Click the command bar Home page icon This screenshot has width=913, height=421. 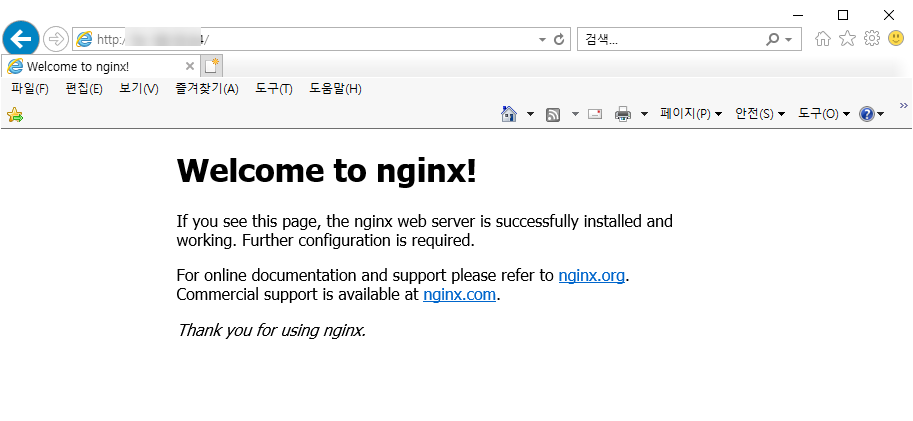pyautogui.click(x=509, y=114)
